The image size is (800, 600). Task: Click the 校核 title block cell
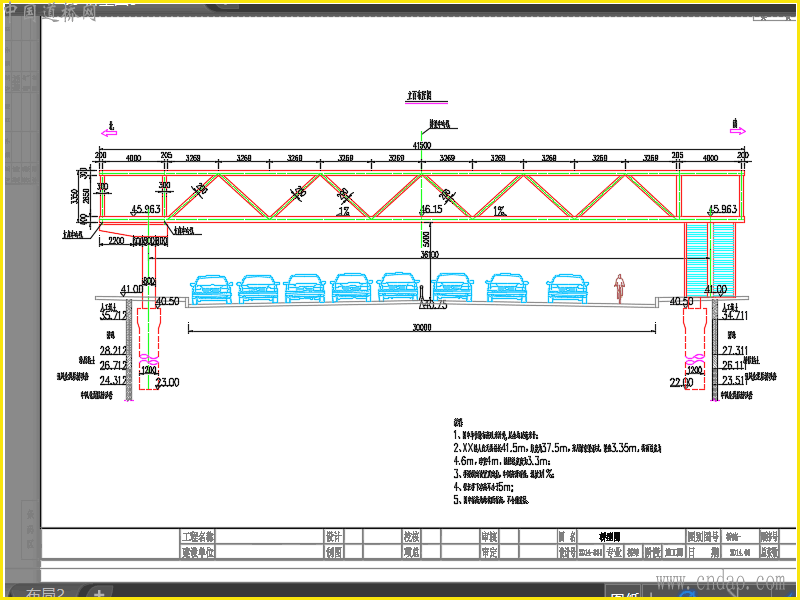coord(411,536)
